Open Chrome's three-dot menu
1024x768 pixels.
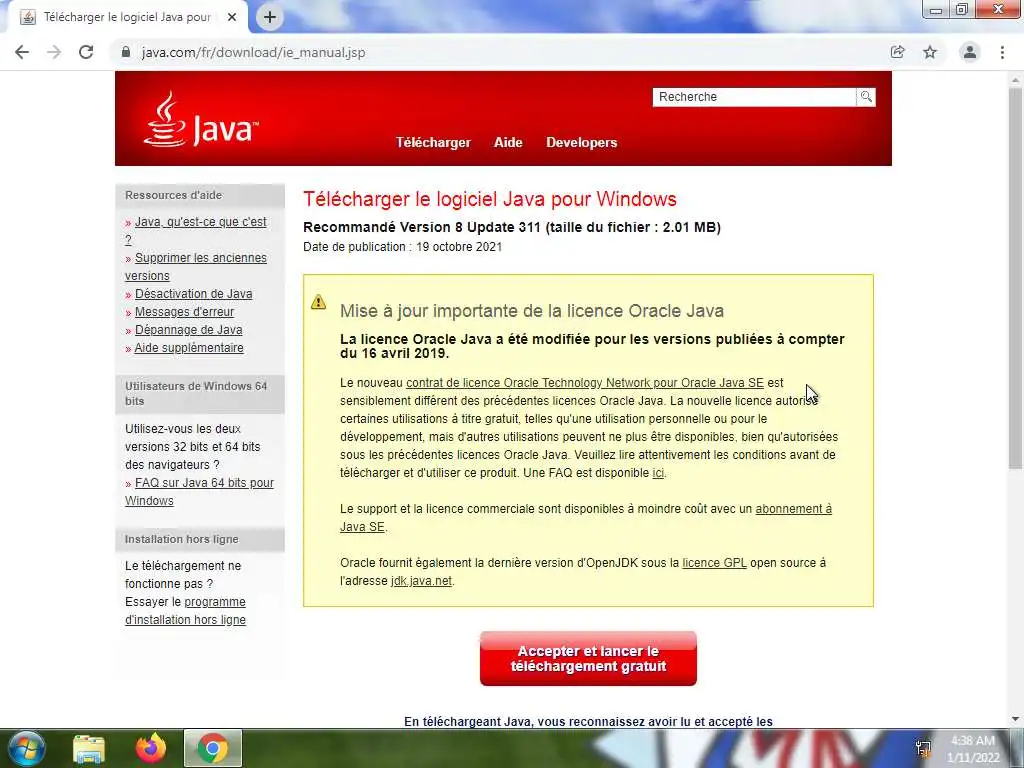pos(1002,52)
